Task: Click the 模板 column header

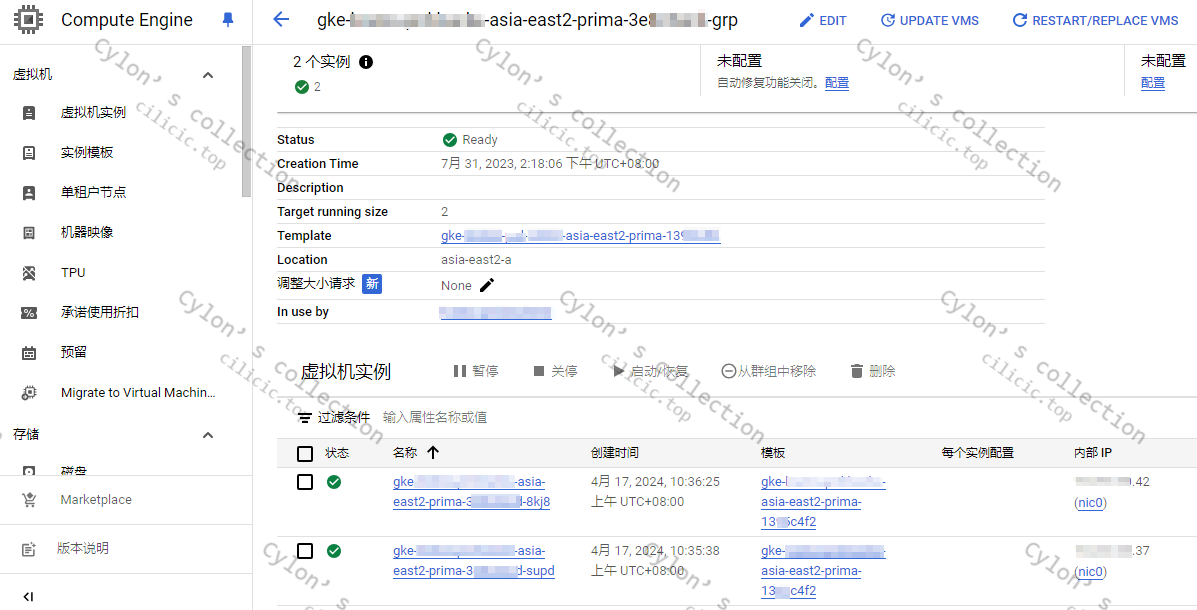Action: tap(773, 453)
